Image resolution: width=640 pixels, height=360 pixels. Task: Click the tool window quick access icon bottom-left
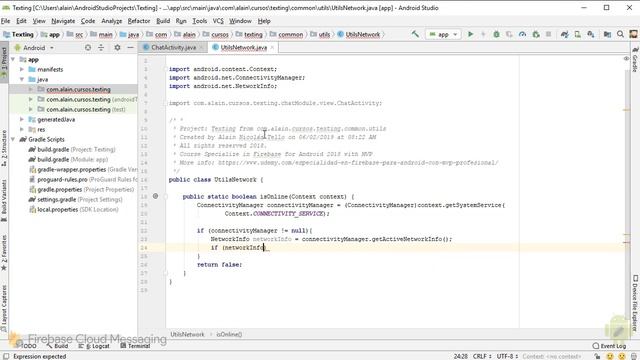coord(6,356)
